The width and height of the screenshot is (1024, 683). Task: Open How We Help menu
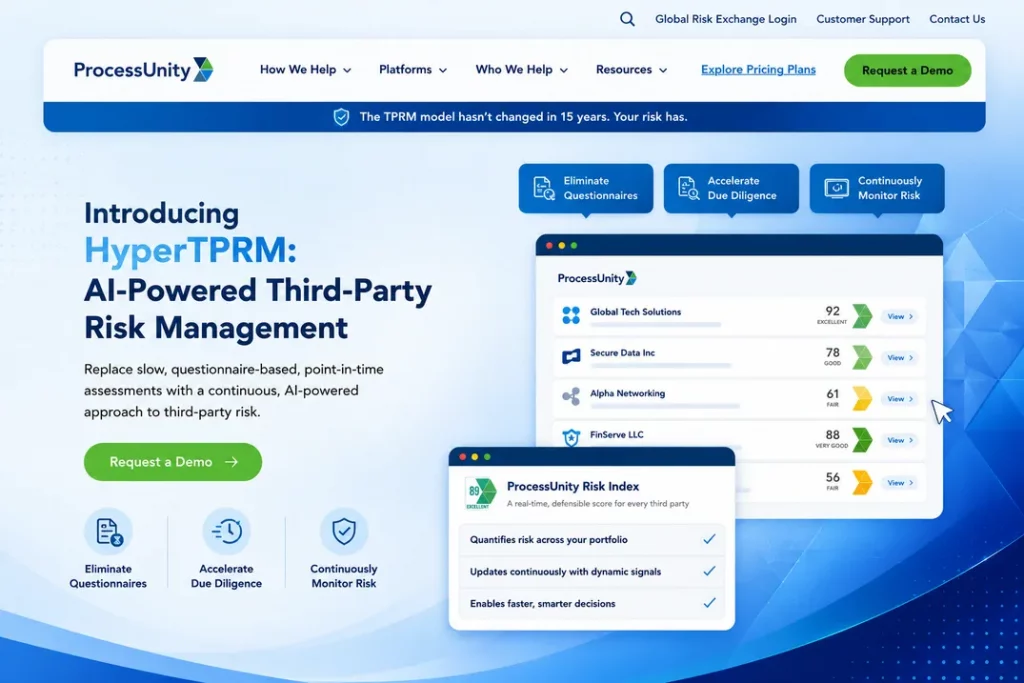click(x=305, y=70)
